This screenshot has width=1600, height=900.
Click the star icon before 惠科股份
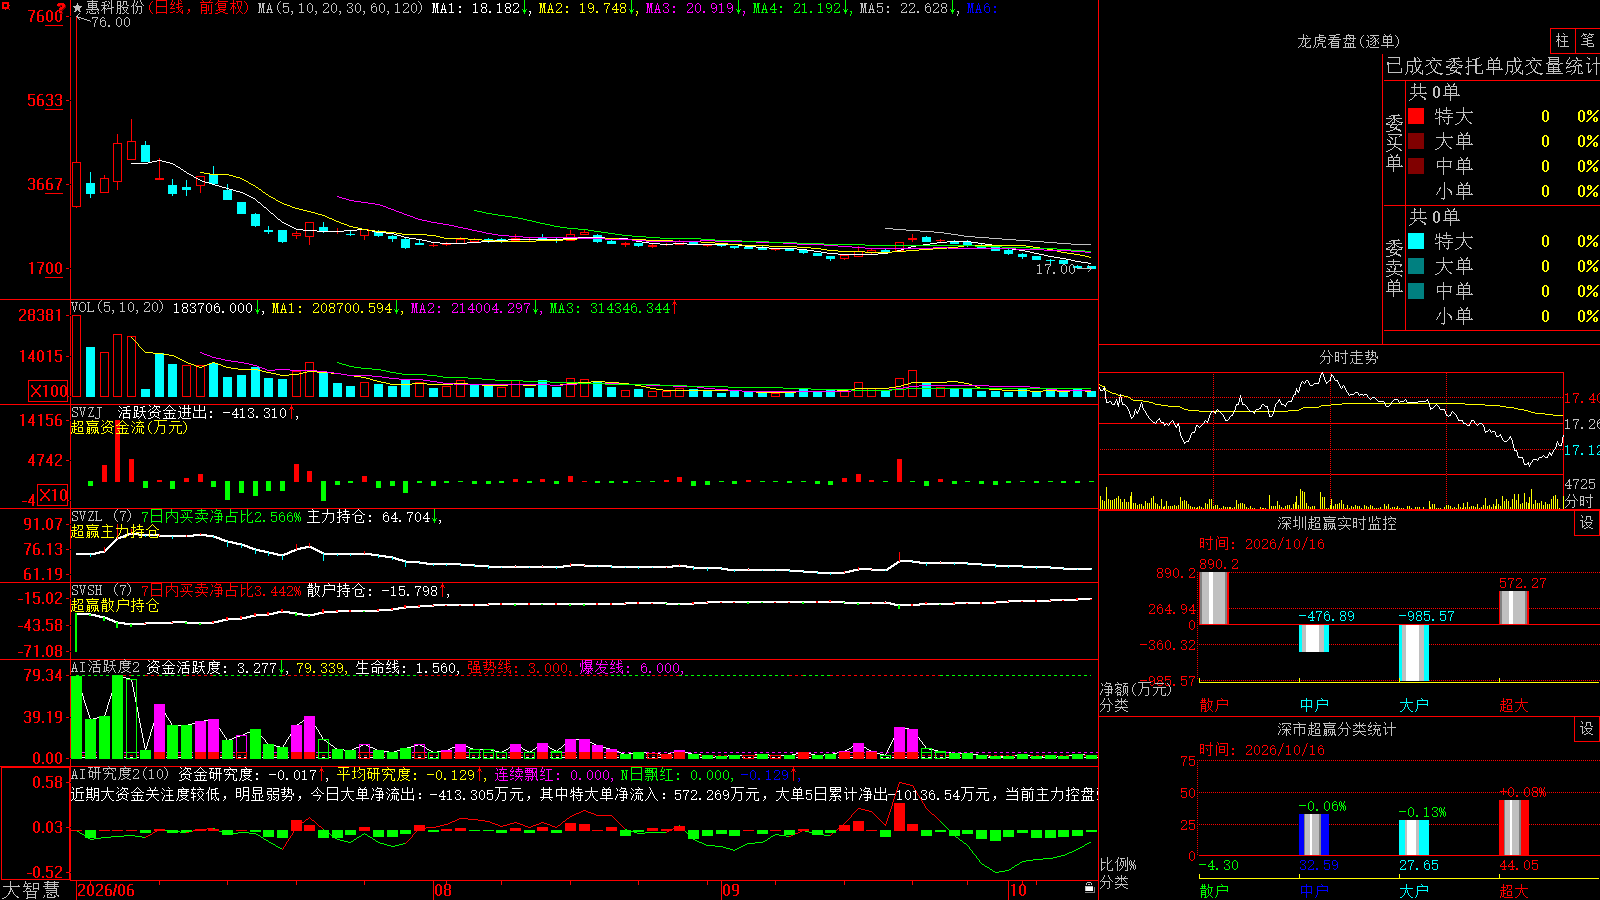pyautogui.click(x=77, y=8)
